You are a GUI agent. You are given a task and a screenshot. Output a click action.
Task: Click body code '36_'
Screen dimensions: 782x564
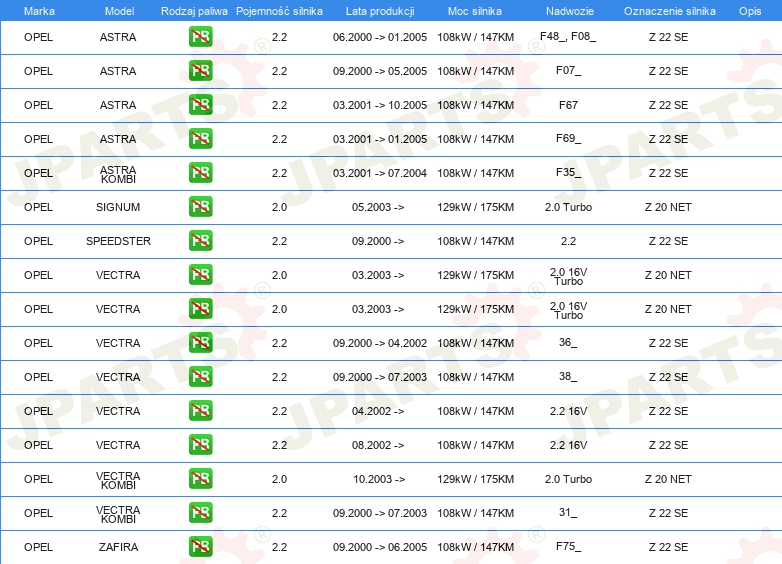coord(568,342)
